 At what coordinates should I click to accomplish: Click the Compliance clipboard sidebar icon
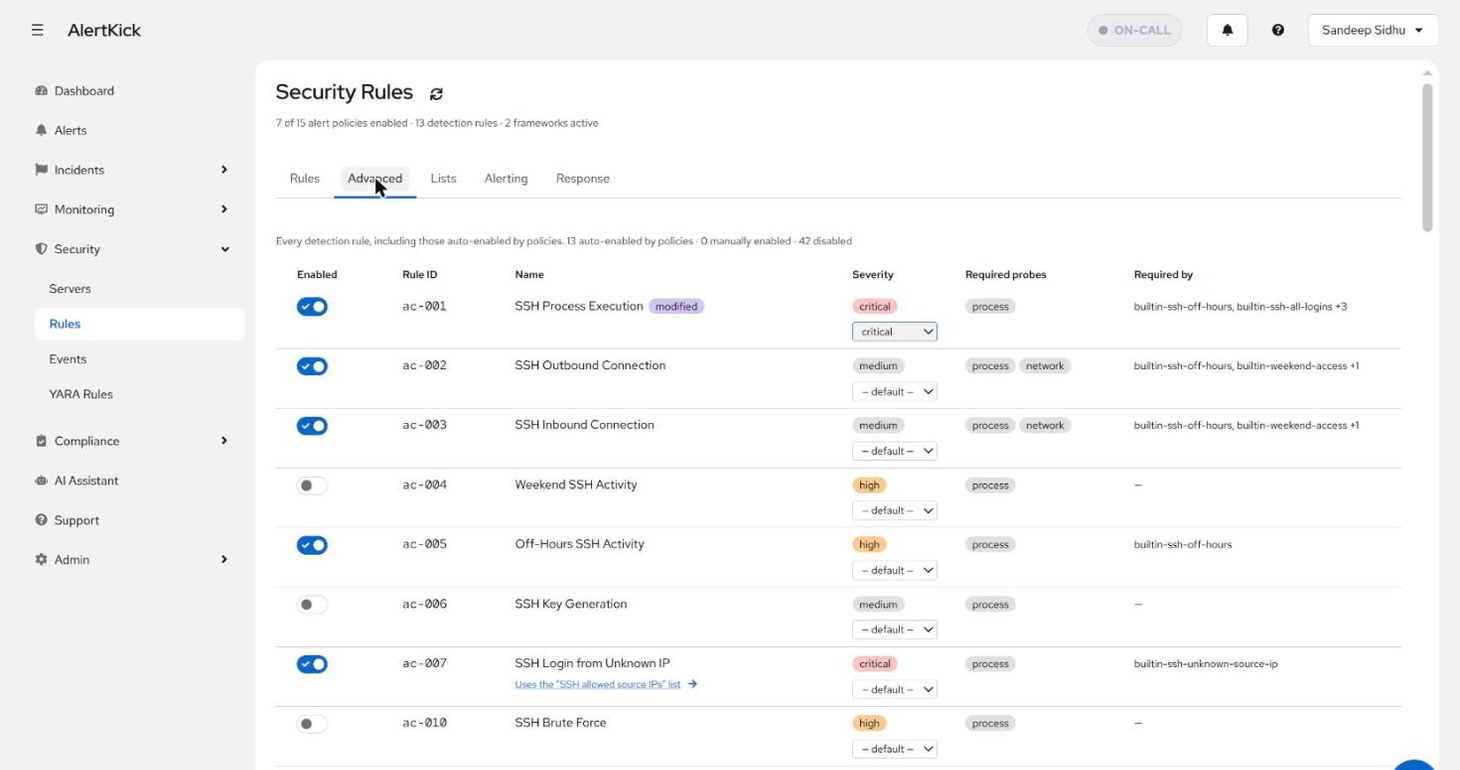41,441
